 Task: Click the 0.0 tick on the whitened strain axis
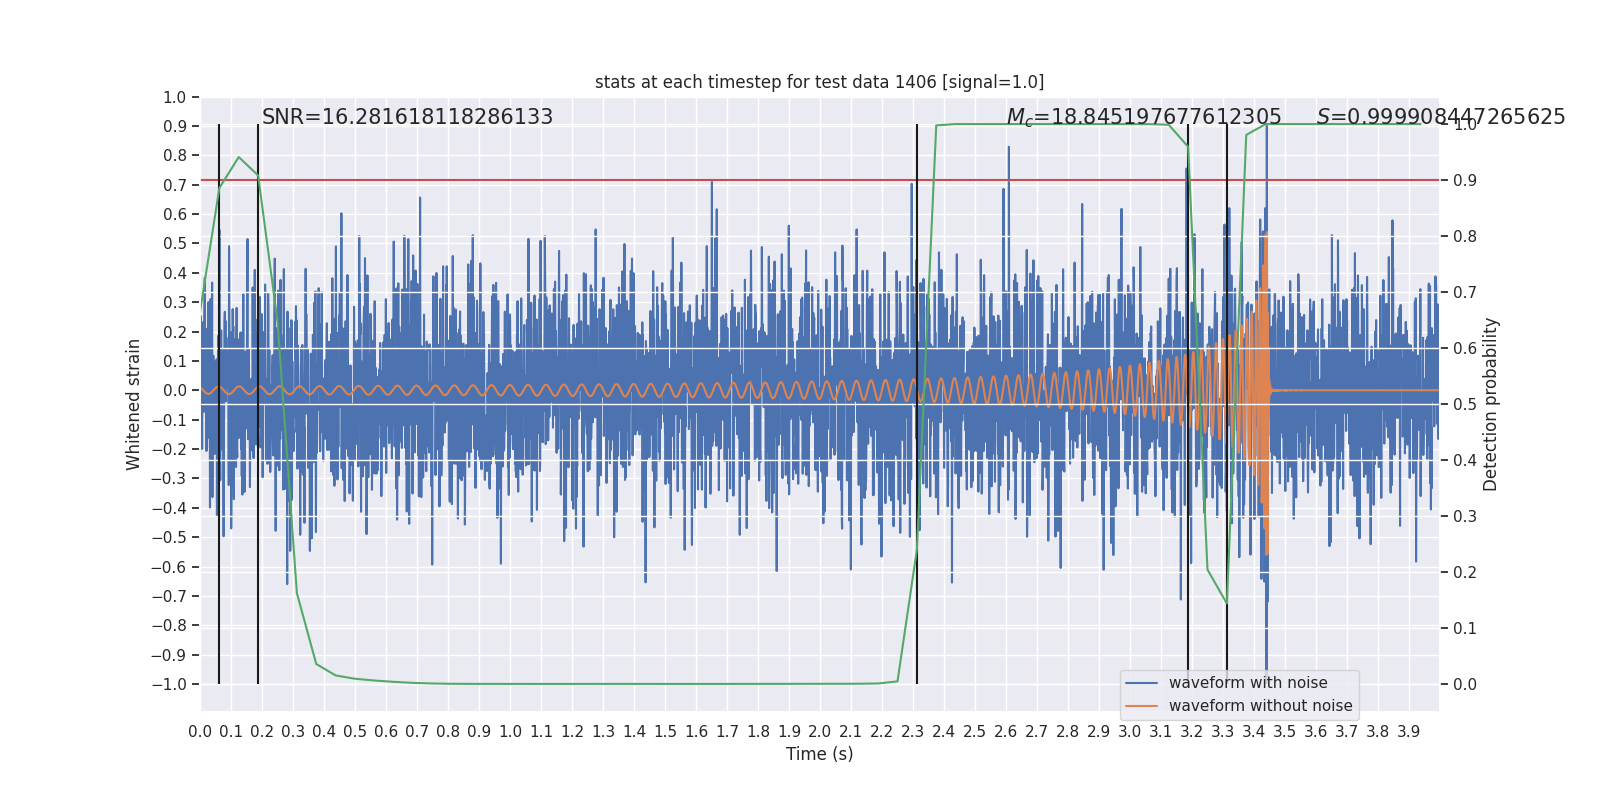point(175,391)
